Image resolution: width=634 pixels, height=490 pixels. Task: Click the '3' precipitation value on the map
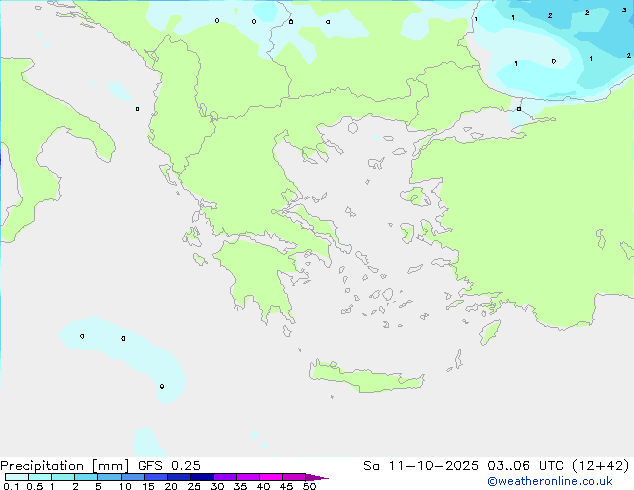tap(624, 10)
